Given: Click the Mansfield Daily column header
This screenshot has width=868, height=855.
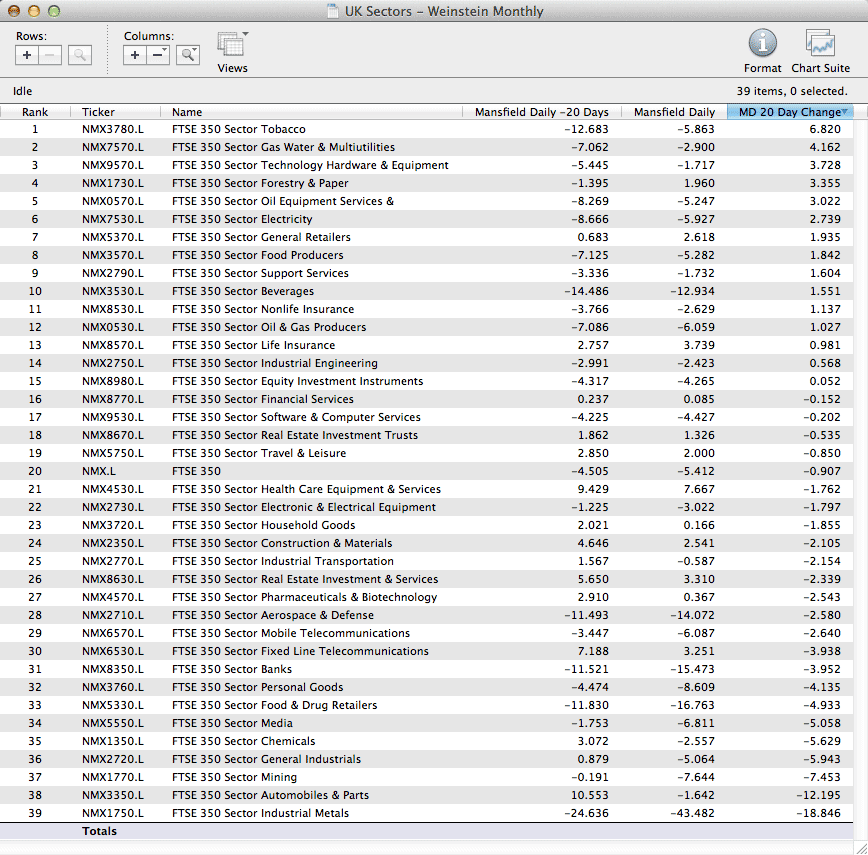Looking at the screenshot, I should tap(674, 112).
